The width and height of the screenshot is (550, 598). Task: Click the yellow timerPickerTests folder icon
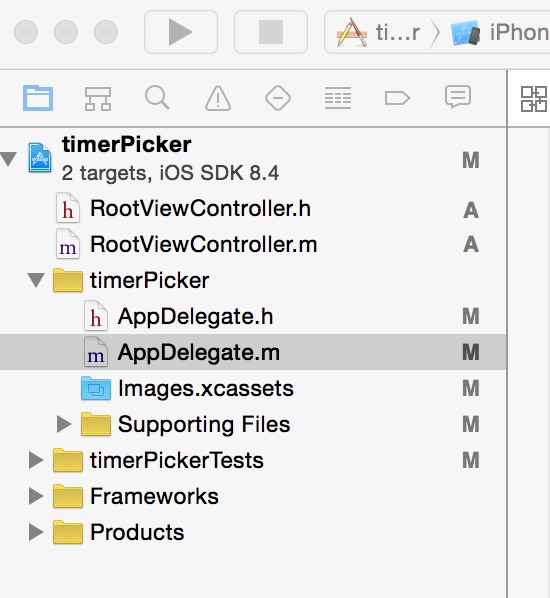68,460
